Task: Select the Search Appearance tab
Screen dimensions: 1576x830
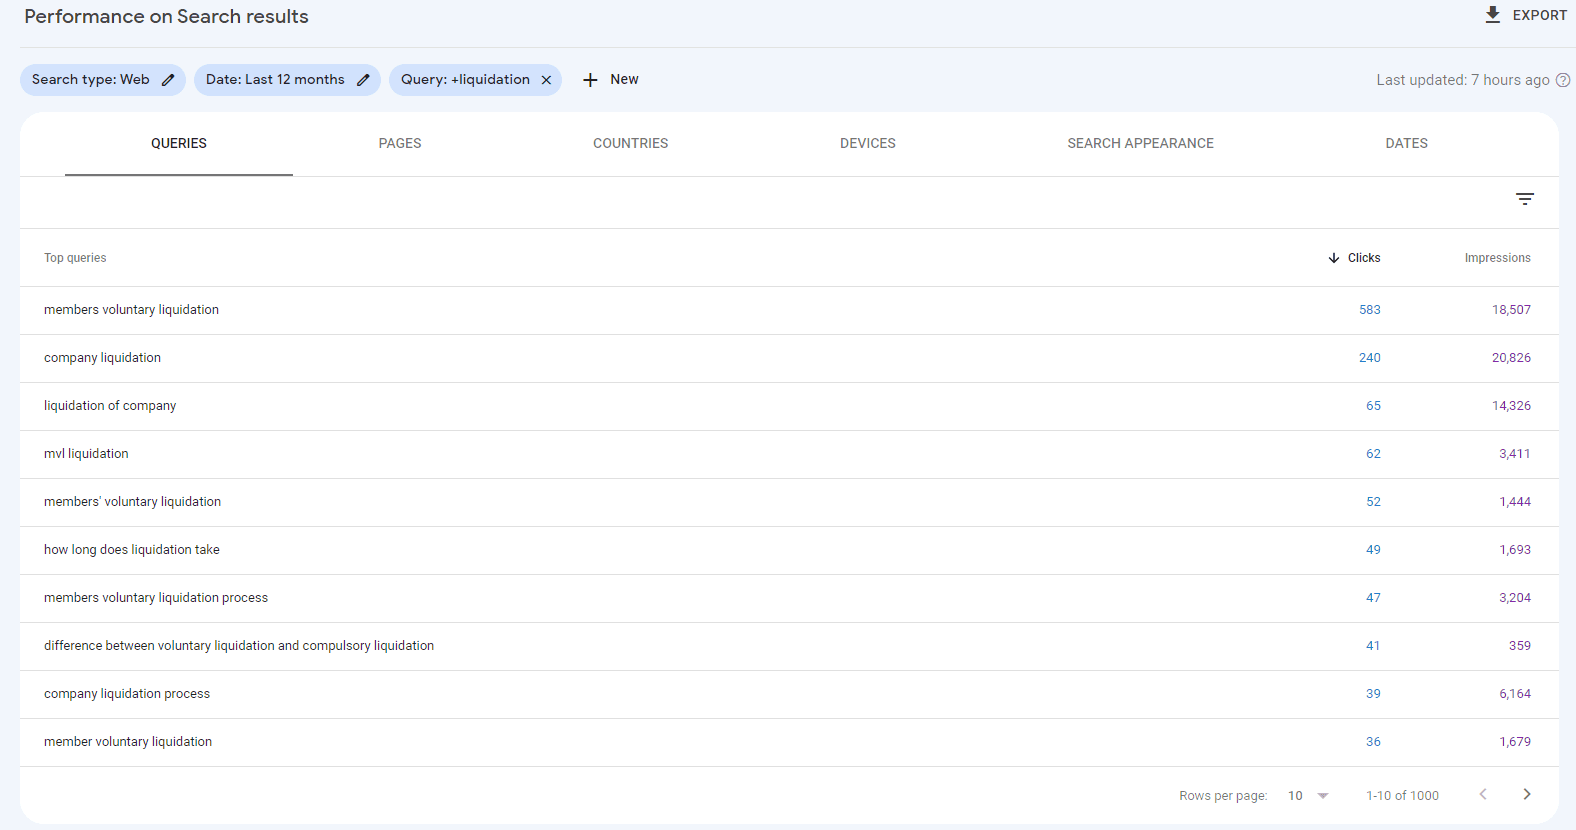Action: (1140, 144)
